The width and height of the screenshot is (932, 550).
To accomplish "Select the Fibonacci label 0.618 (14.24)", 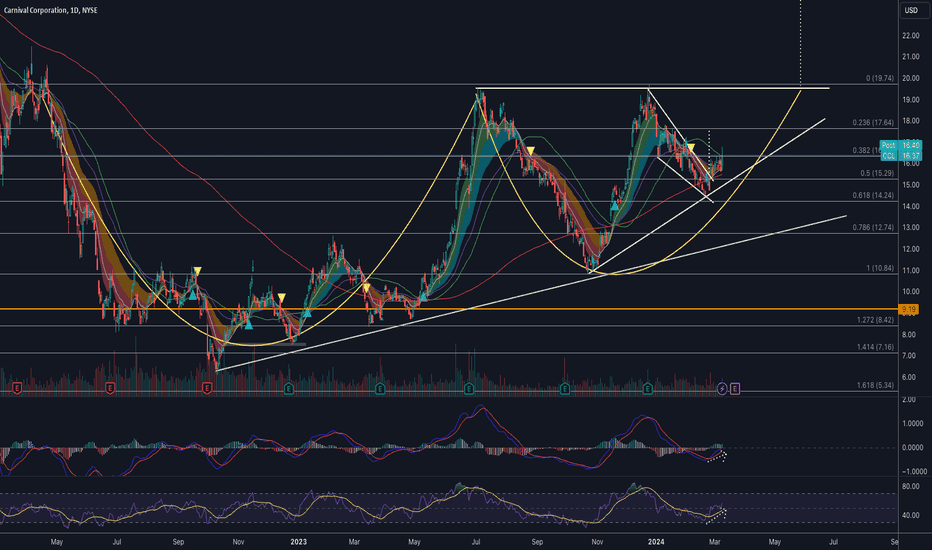I will pos(873,195).
